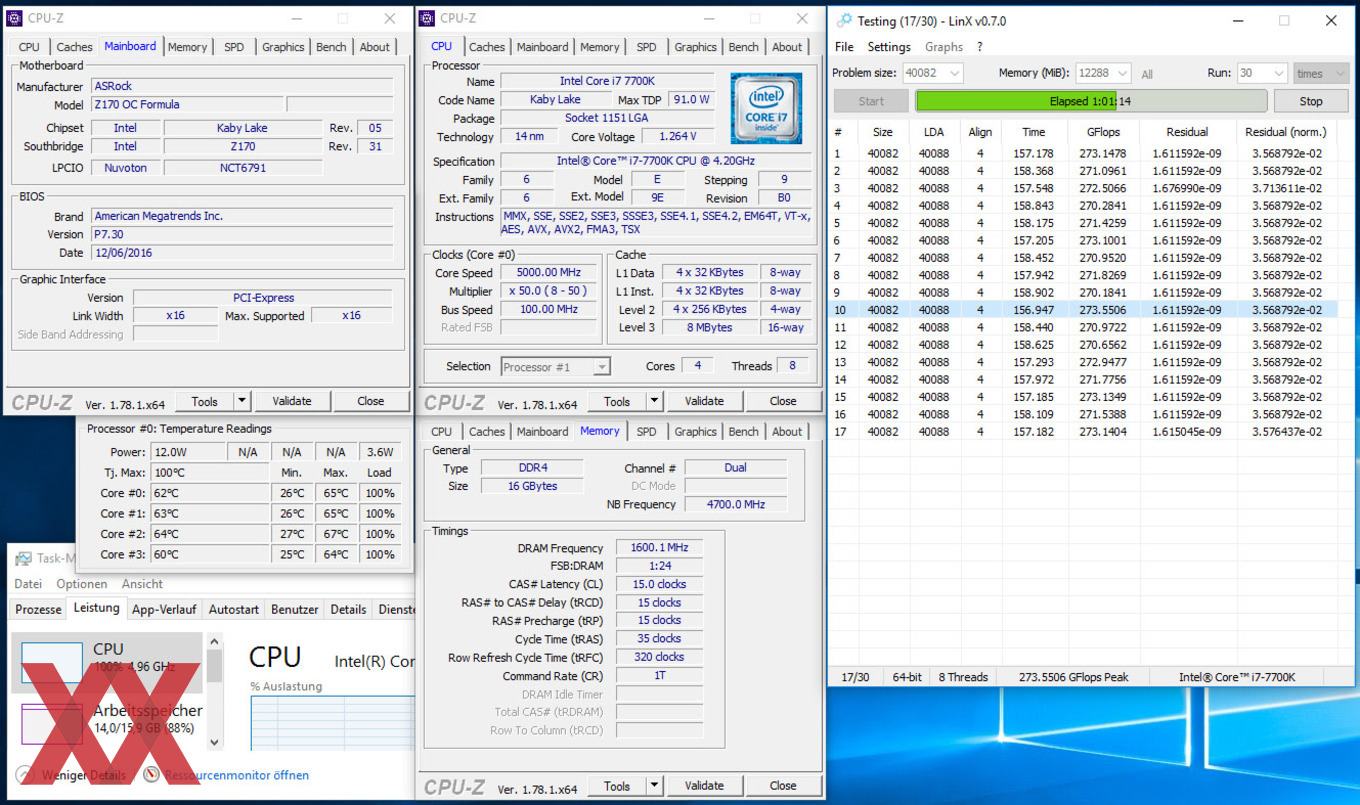Image resolution: width=1360 pixels, height=805 pixels.
Task: Click the Core Speed value 5000.00 MHz
Action: 548,273
